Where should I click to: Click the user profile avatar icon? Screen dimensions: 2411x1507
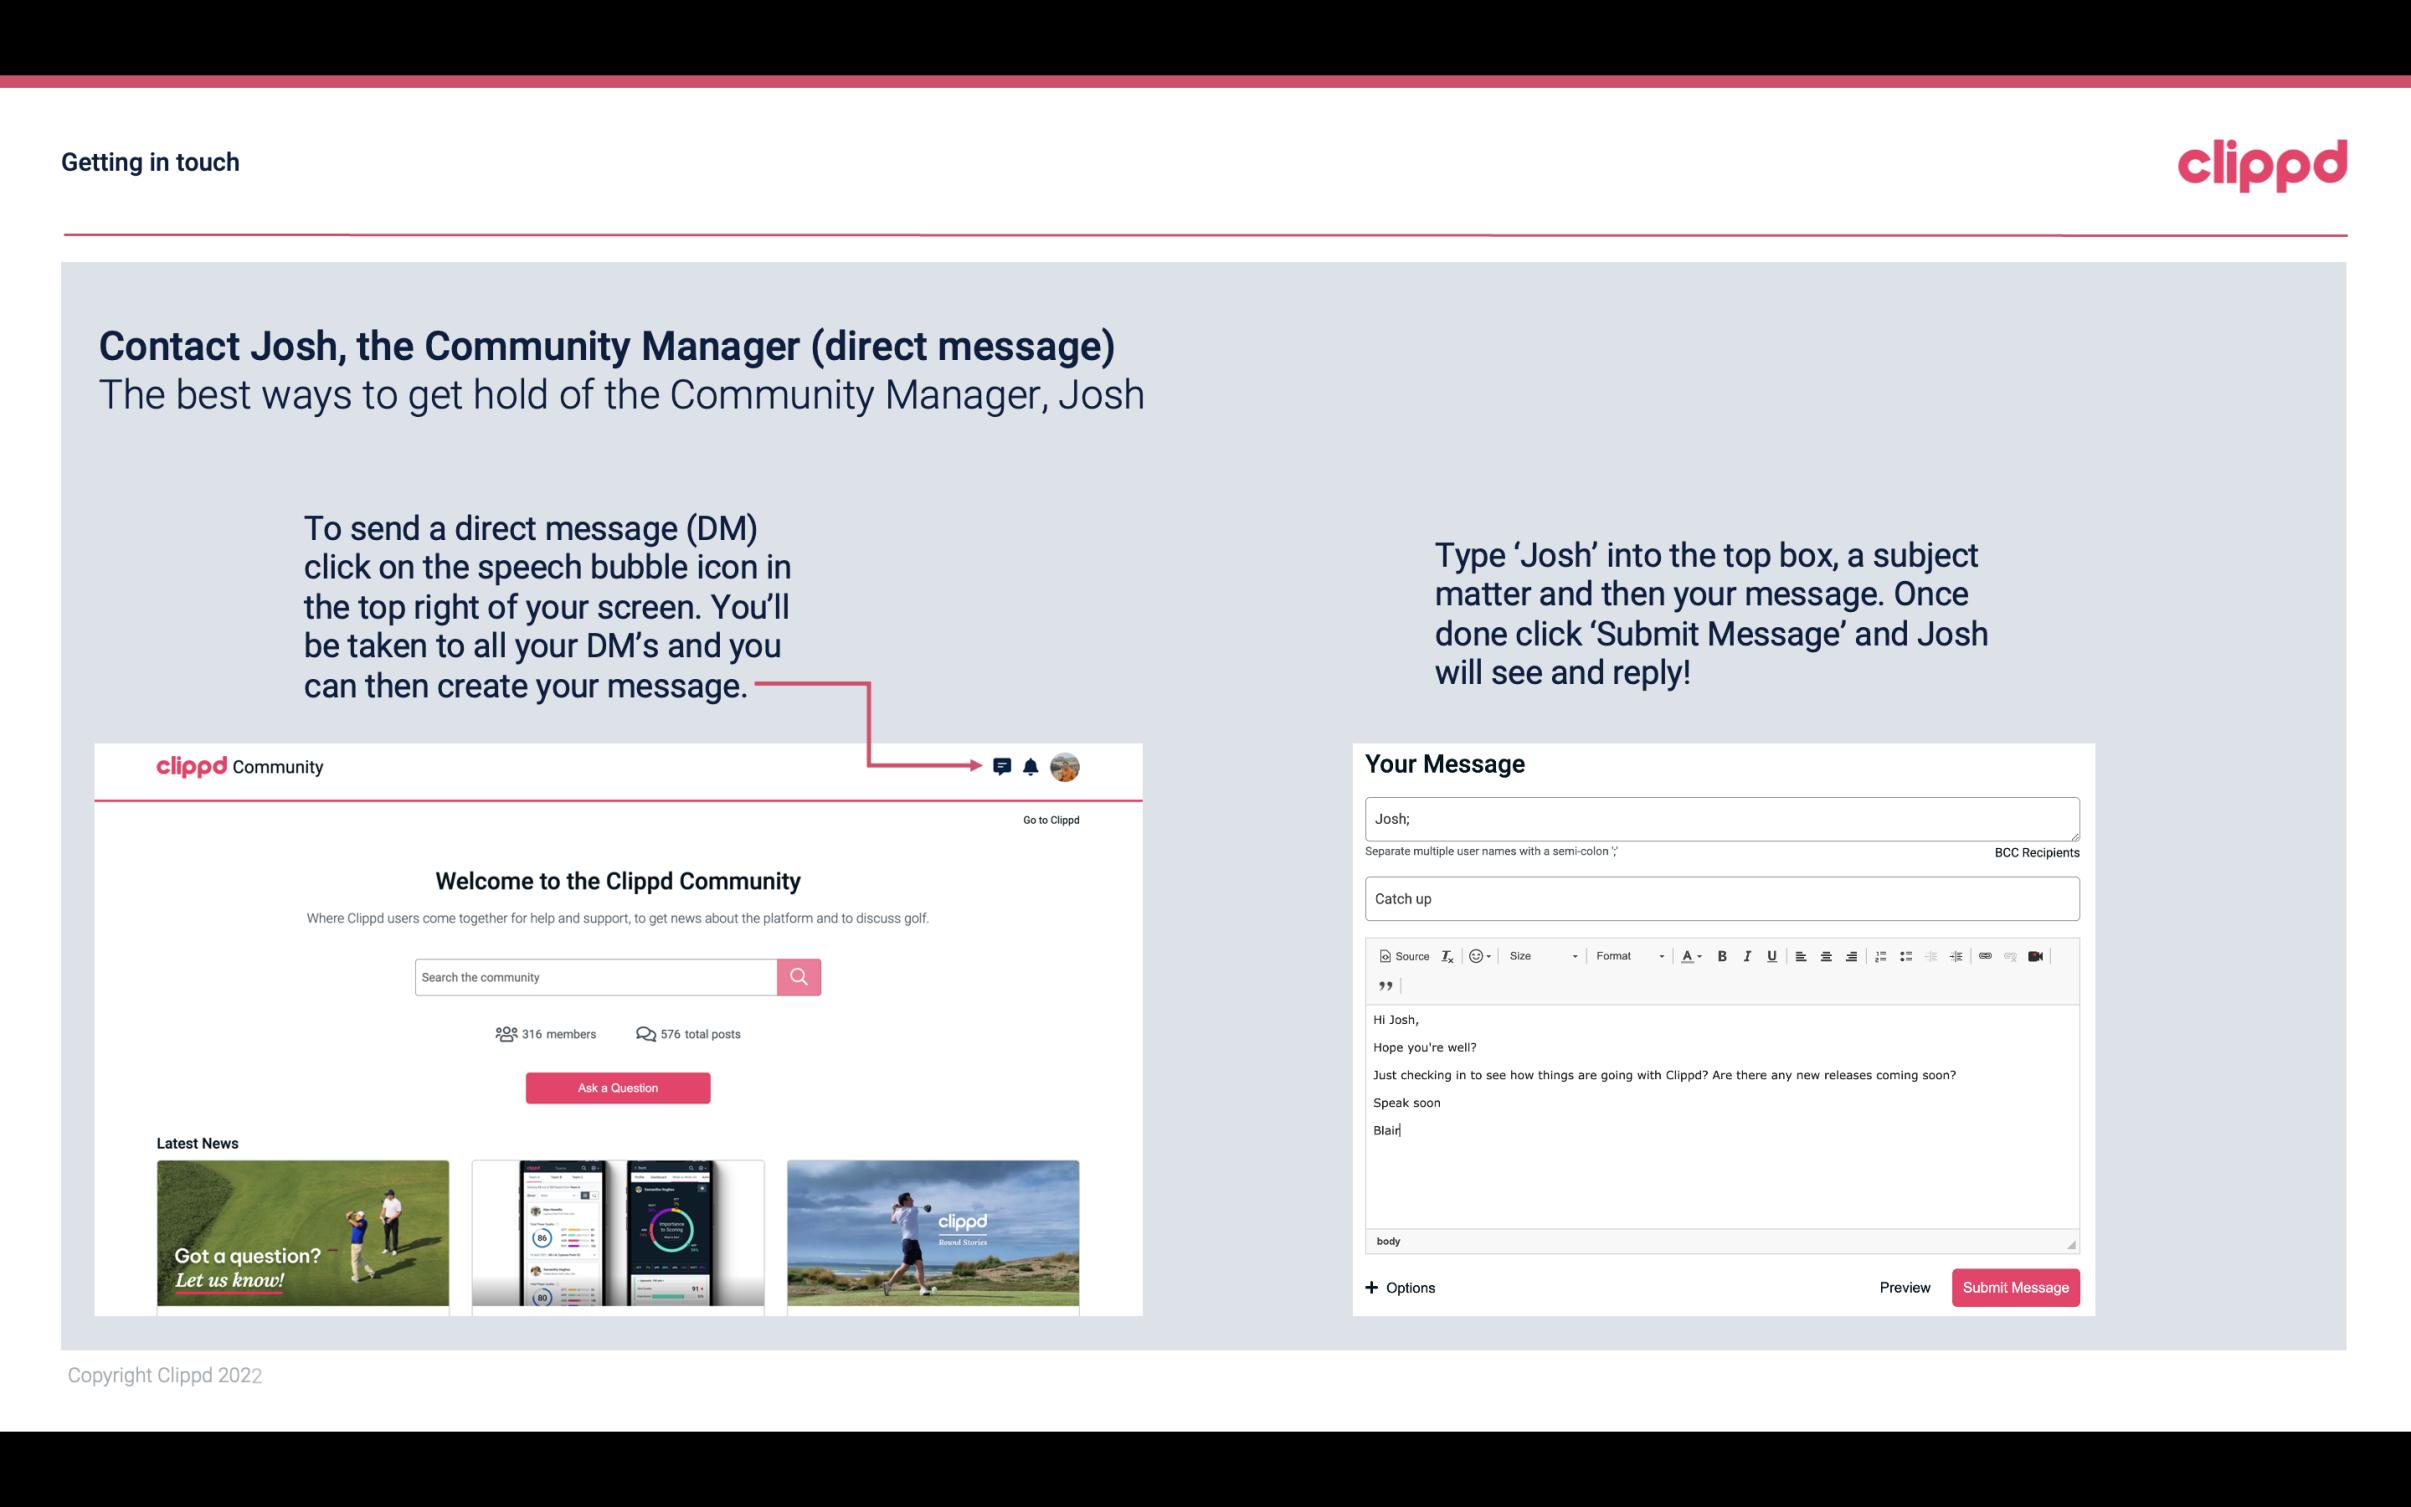click(1064, 767)
